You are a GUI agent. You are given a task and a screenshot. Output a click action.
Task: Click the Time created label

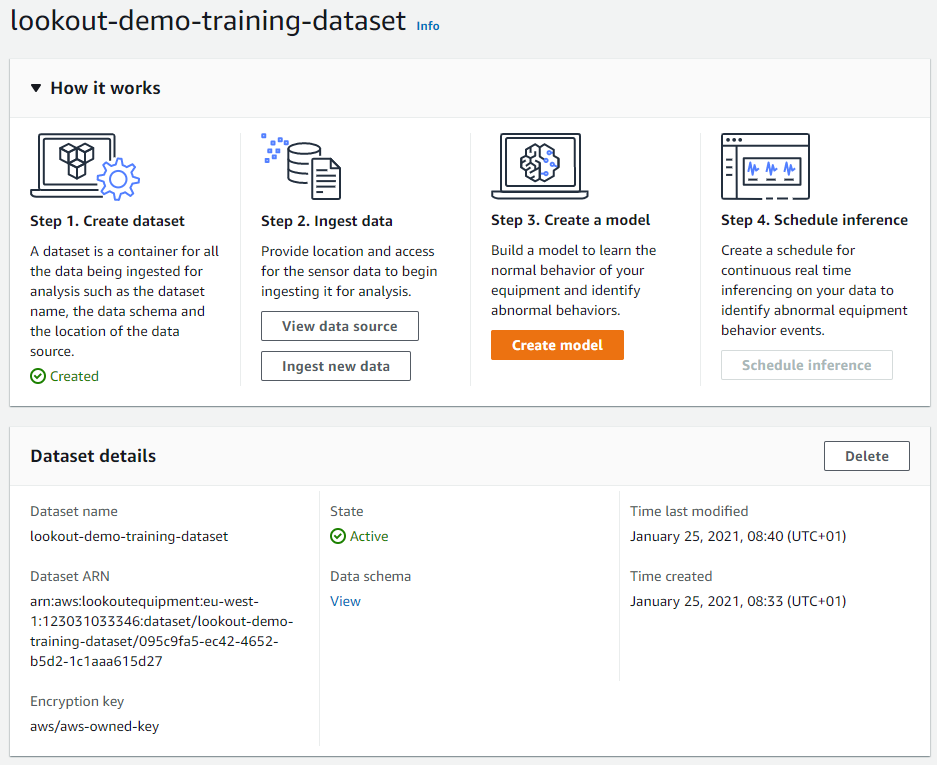(671, 576)
